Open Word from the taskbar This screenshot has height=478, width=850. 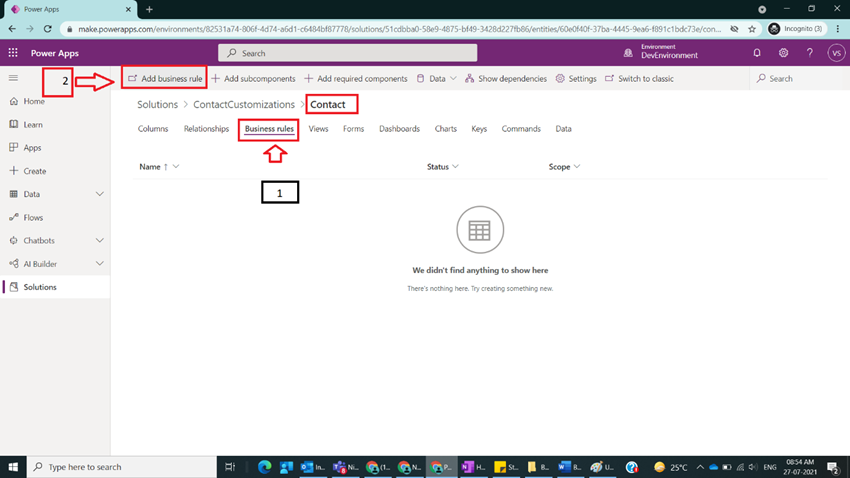click(569, 467)
